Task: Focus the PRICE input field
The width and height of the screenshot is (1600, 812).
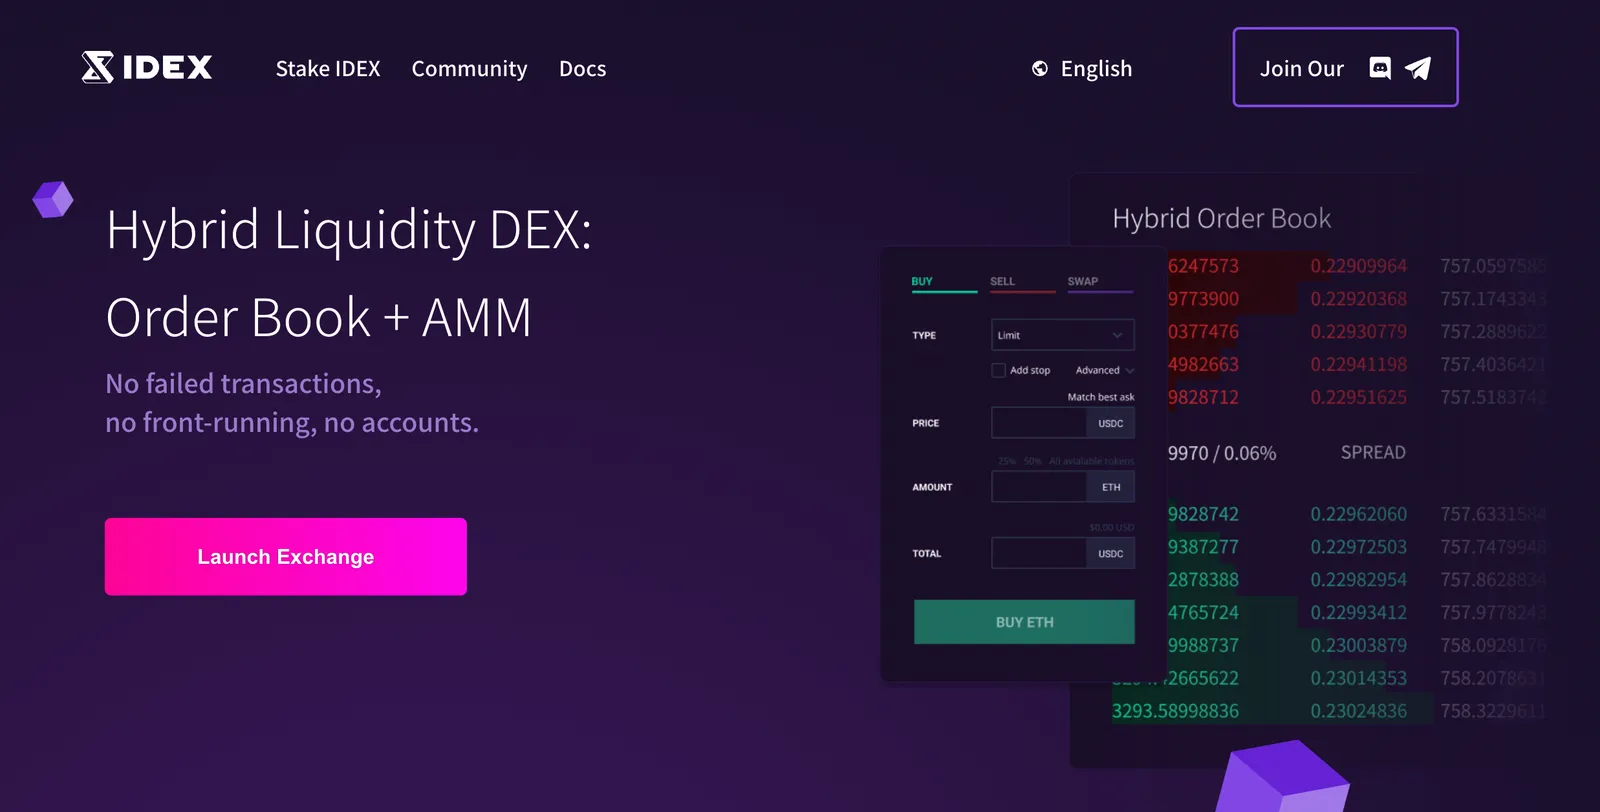Action: pos(1038,423)
